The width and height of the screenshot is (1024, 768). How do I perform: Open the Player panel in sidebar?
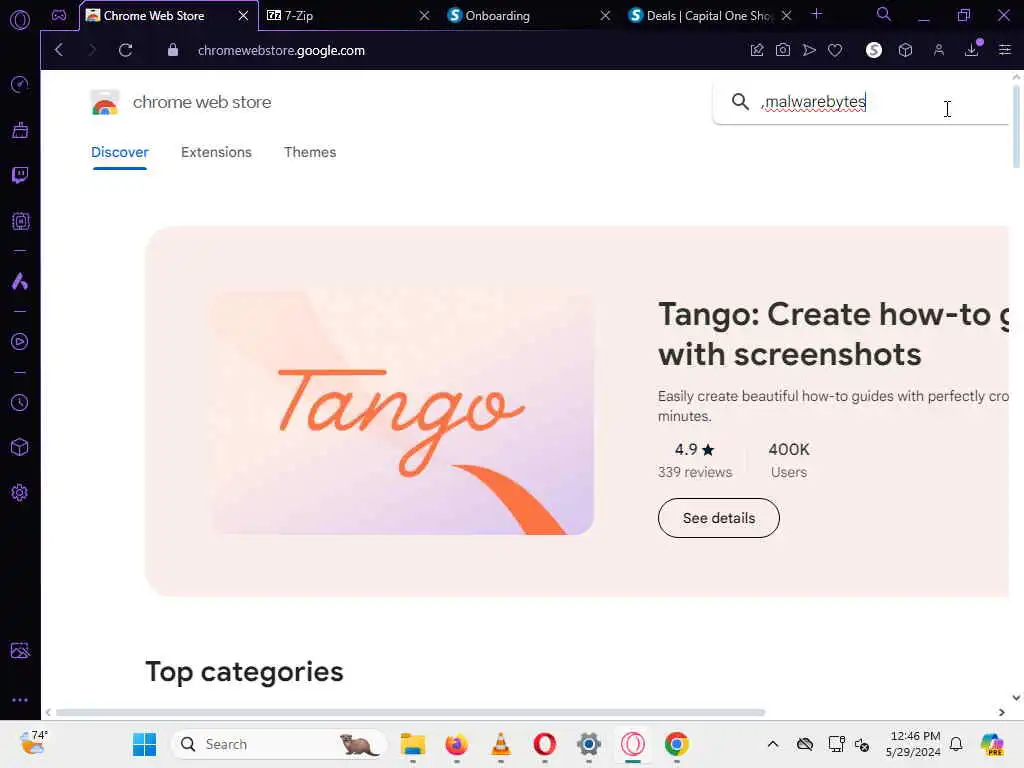[x=20, y=342]
